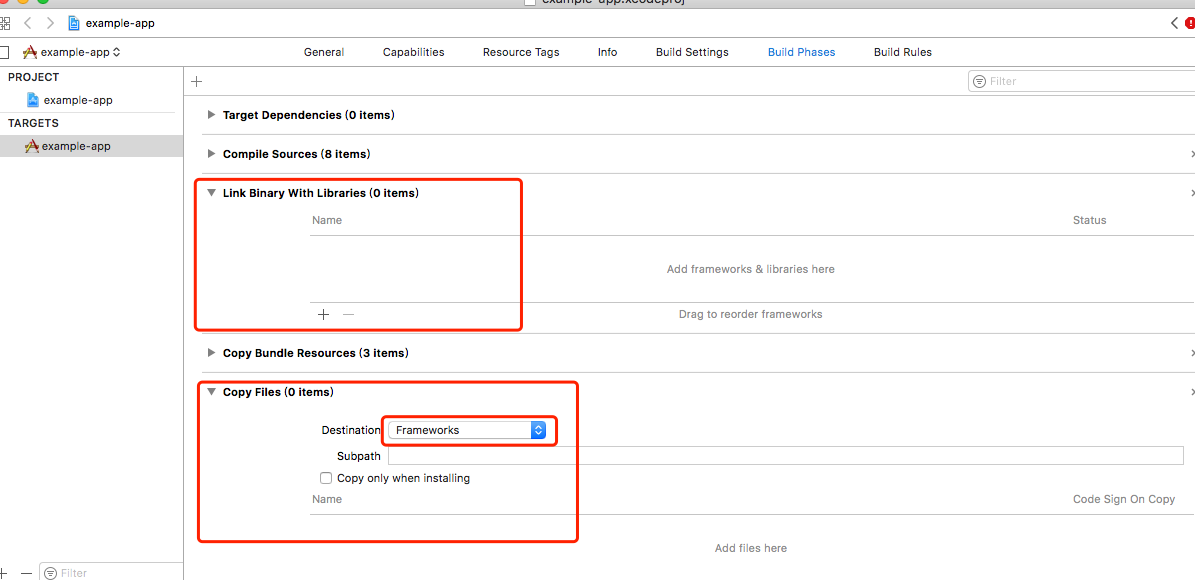Open the related items grid icon

[x=5, y=23]
